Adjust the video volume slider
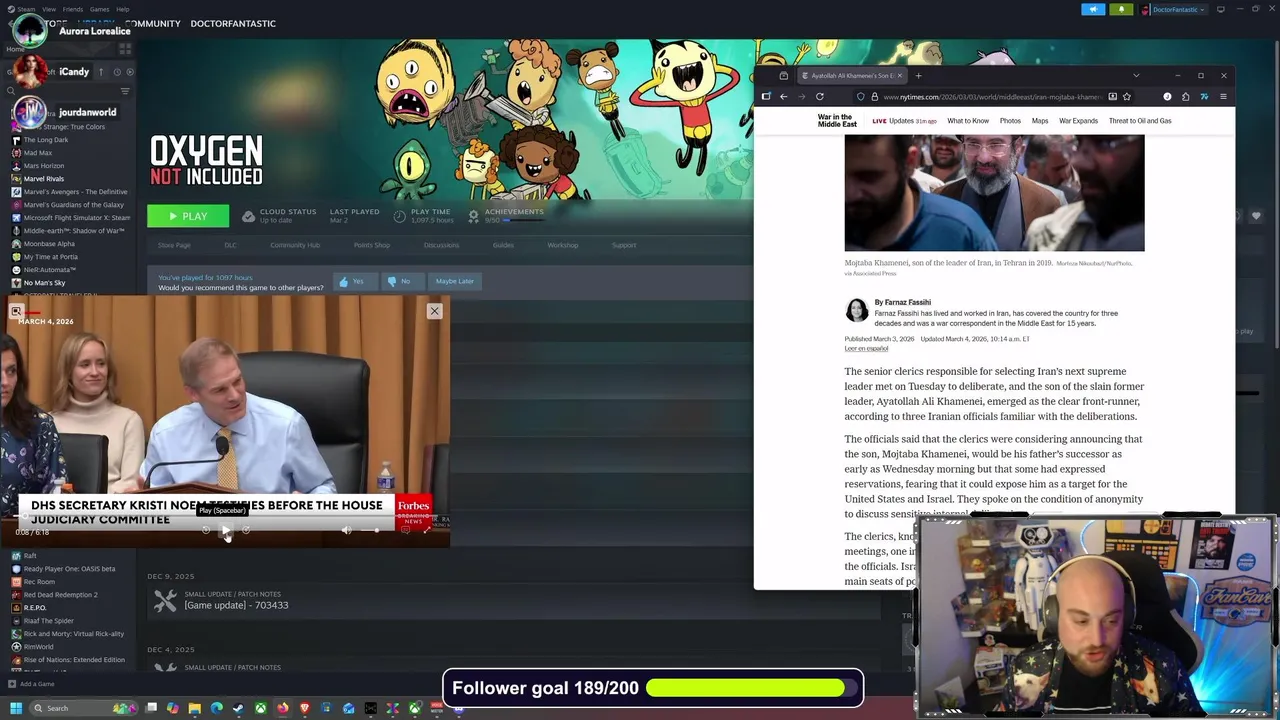This screenshot has height=720, width=1280. point(372,530)
